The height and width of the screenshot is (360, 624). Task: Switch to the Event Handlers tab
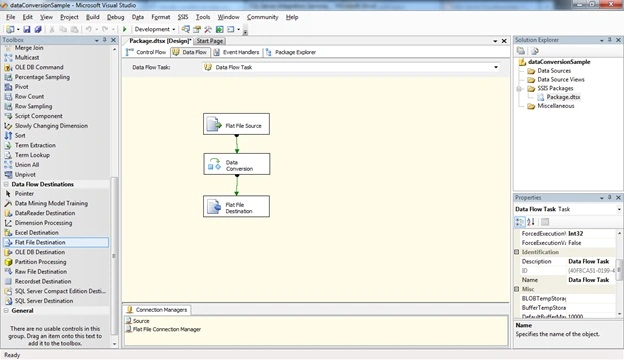pyautogui.click(x=236, y=52)
